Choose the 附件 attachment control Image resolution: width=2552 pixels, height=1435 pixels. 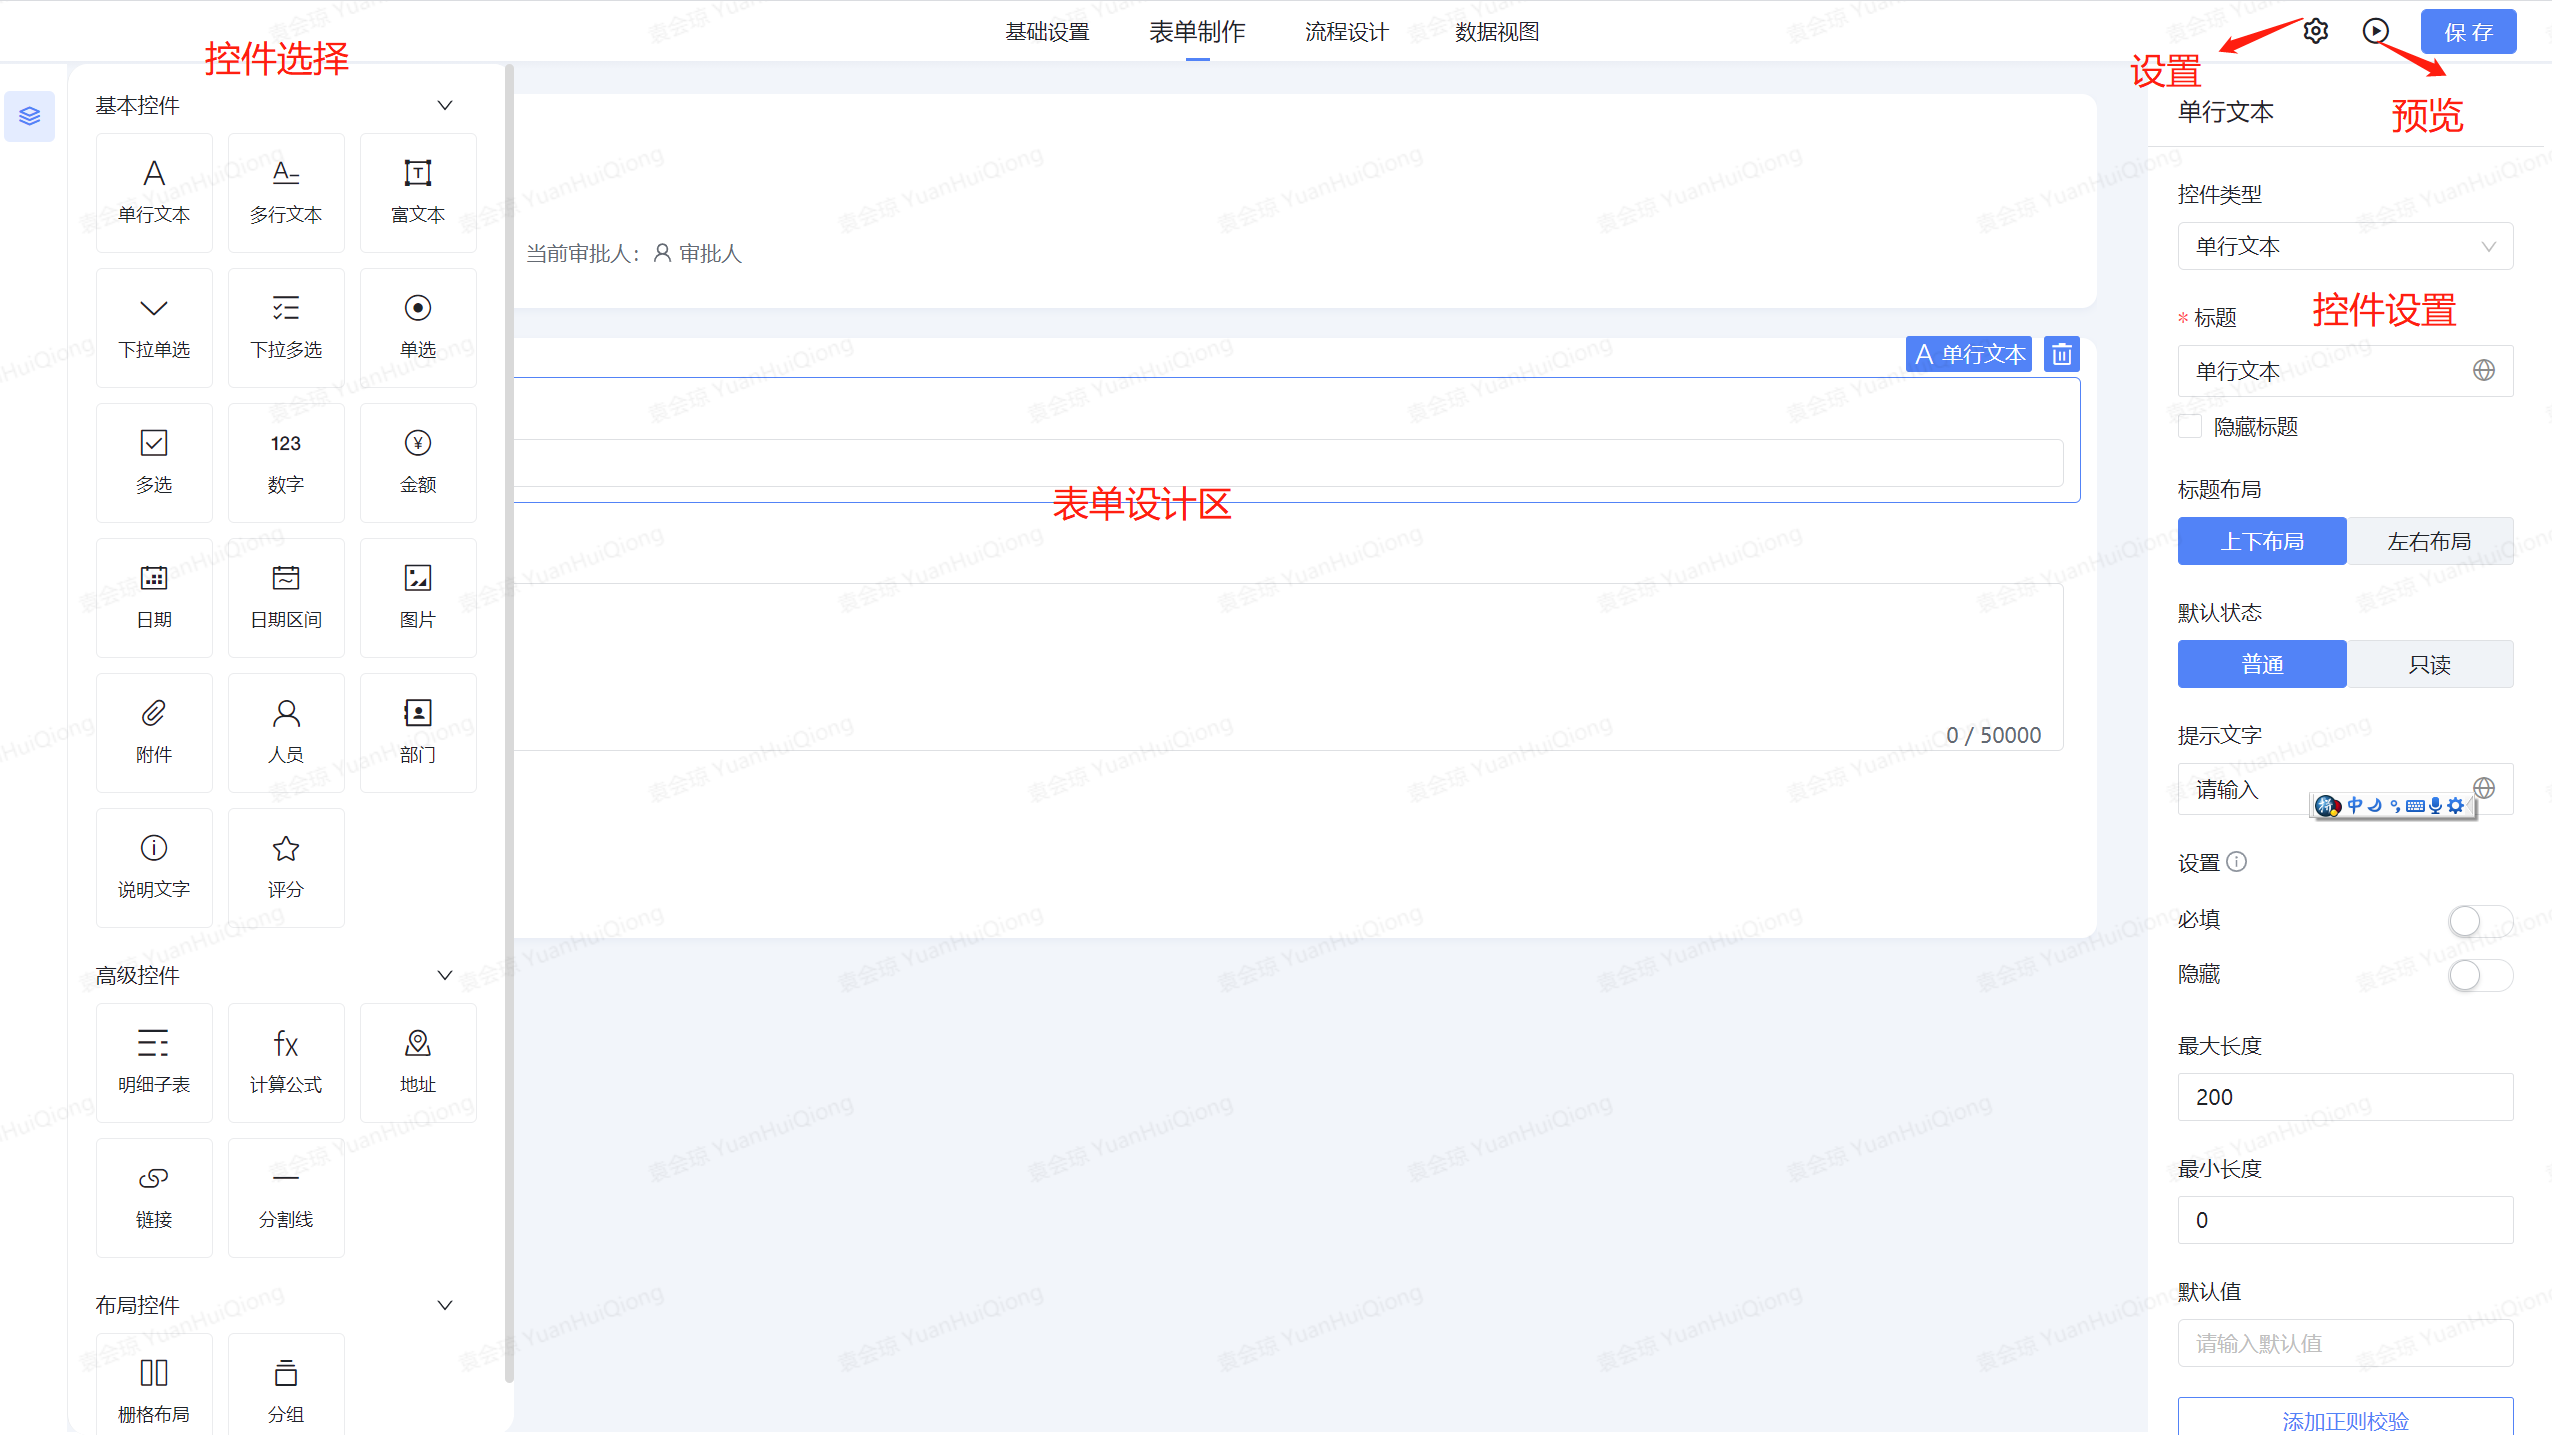click(x=154, y=731)
